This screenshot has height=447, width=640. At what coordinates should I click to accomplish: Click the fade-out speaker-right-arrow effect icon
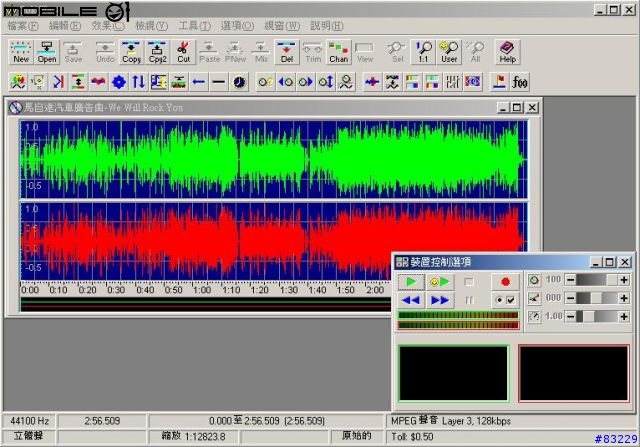coord(306,82)
